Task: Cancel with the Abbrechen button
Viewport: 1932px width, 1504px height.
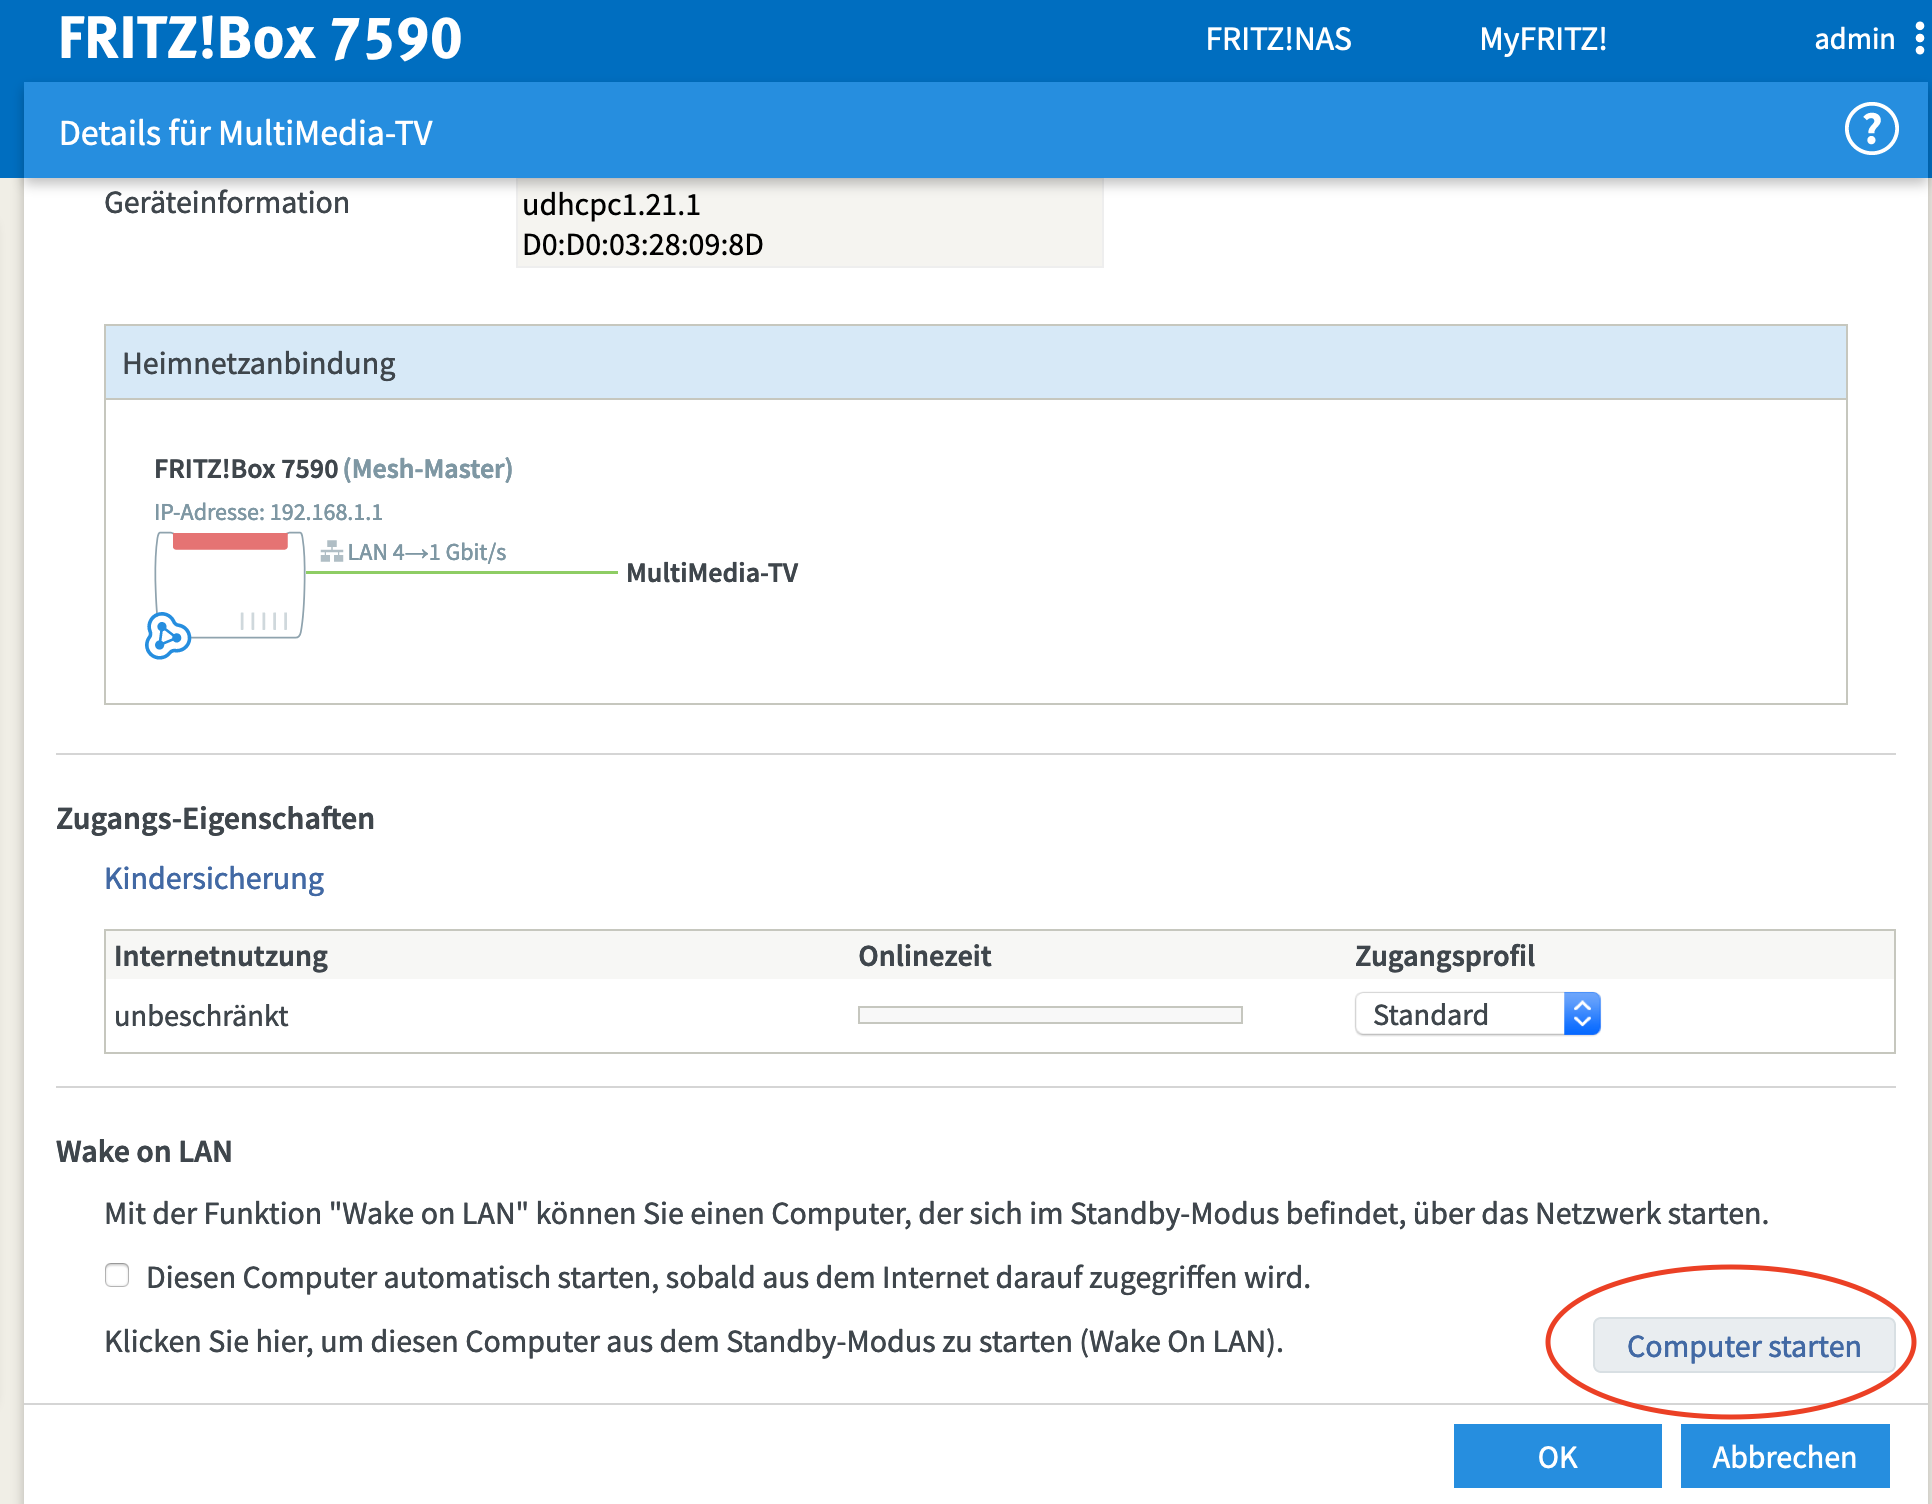Action: coord(1784,1456)
